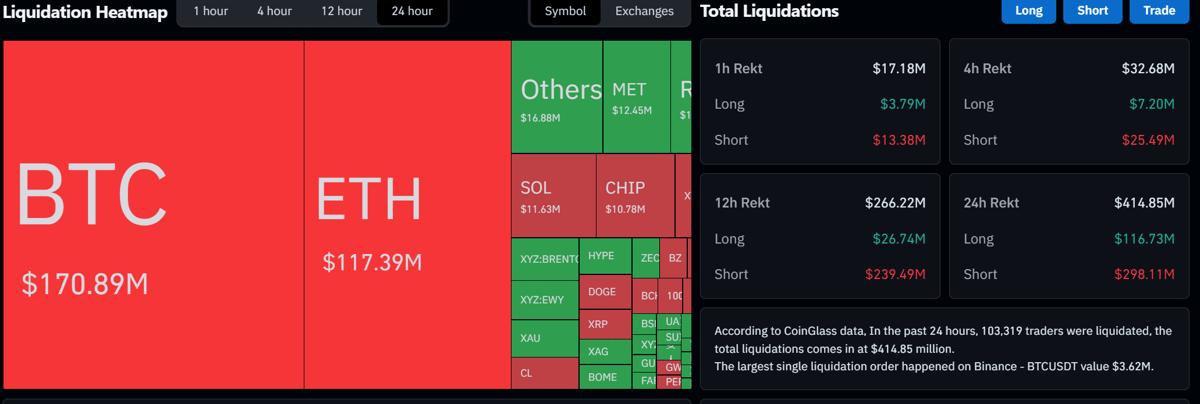Click the BTC heatmap tile
This screenshot has width=1200, height=404.
point(154,214)
